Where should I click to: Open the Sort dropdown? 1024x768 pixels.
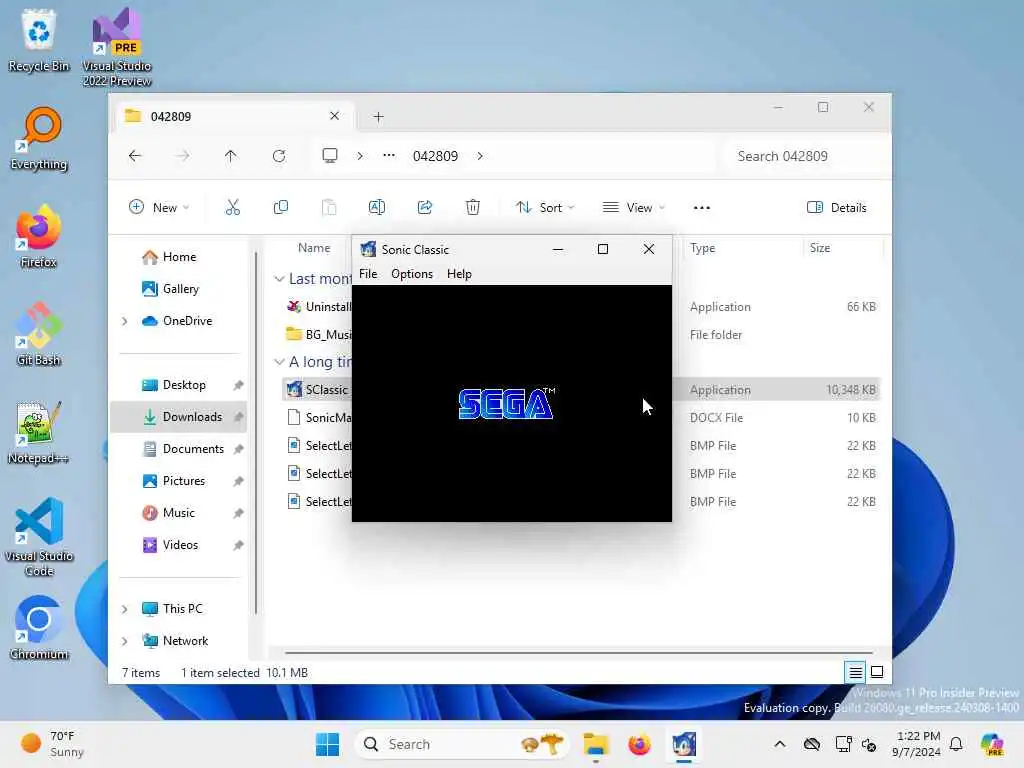tap(545, 208)
